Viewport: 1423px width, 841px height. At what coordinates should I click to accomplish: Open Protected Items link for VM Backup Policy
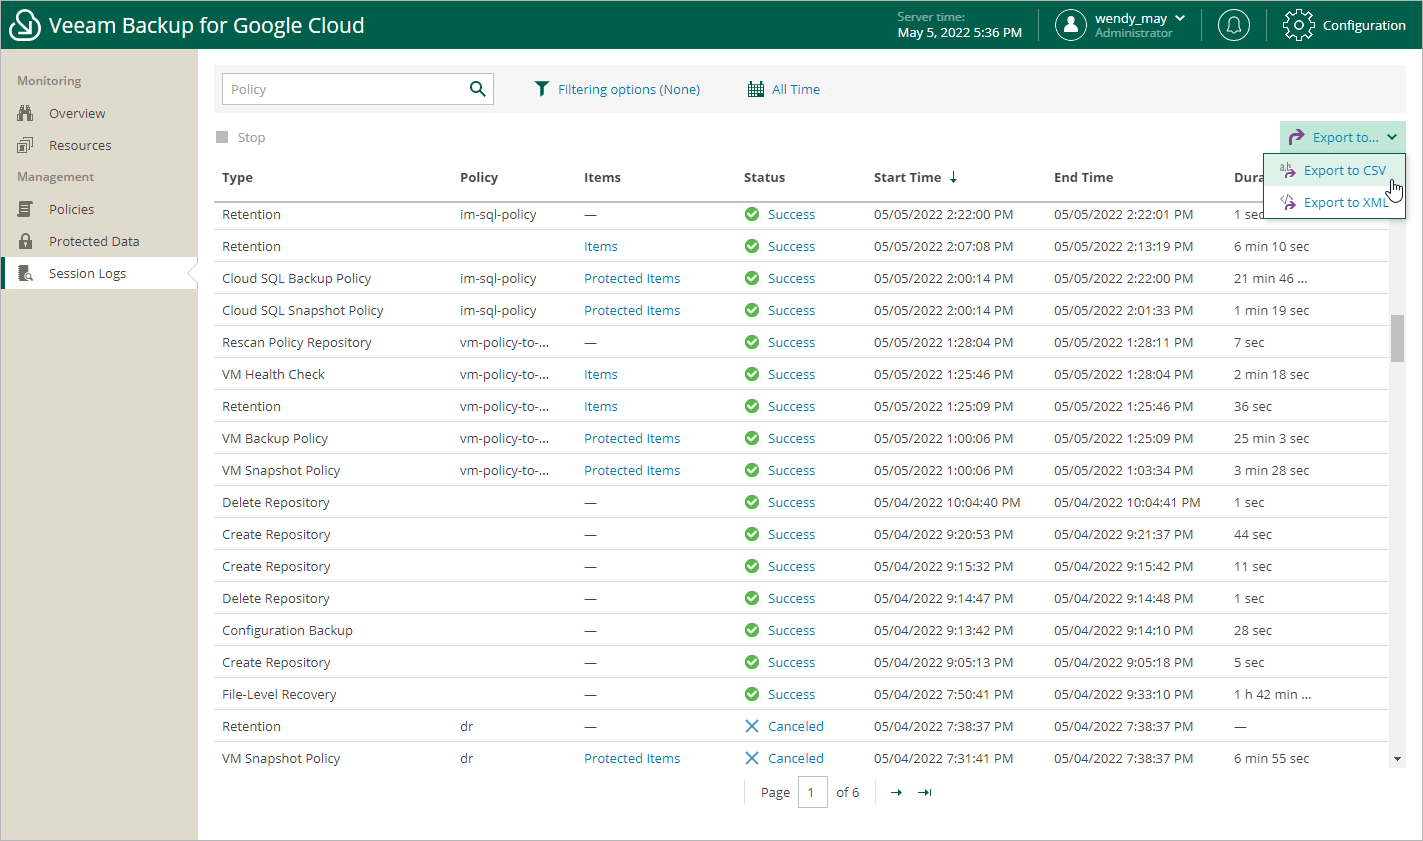[631, 438]
